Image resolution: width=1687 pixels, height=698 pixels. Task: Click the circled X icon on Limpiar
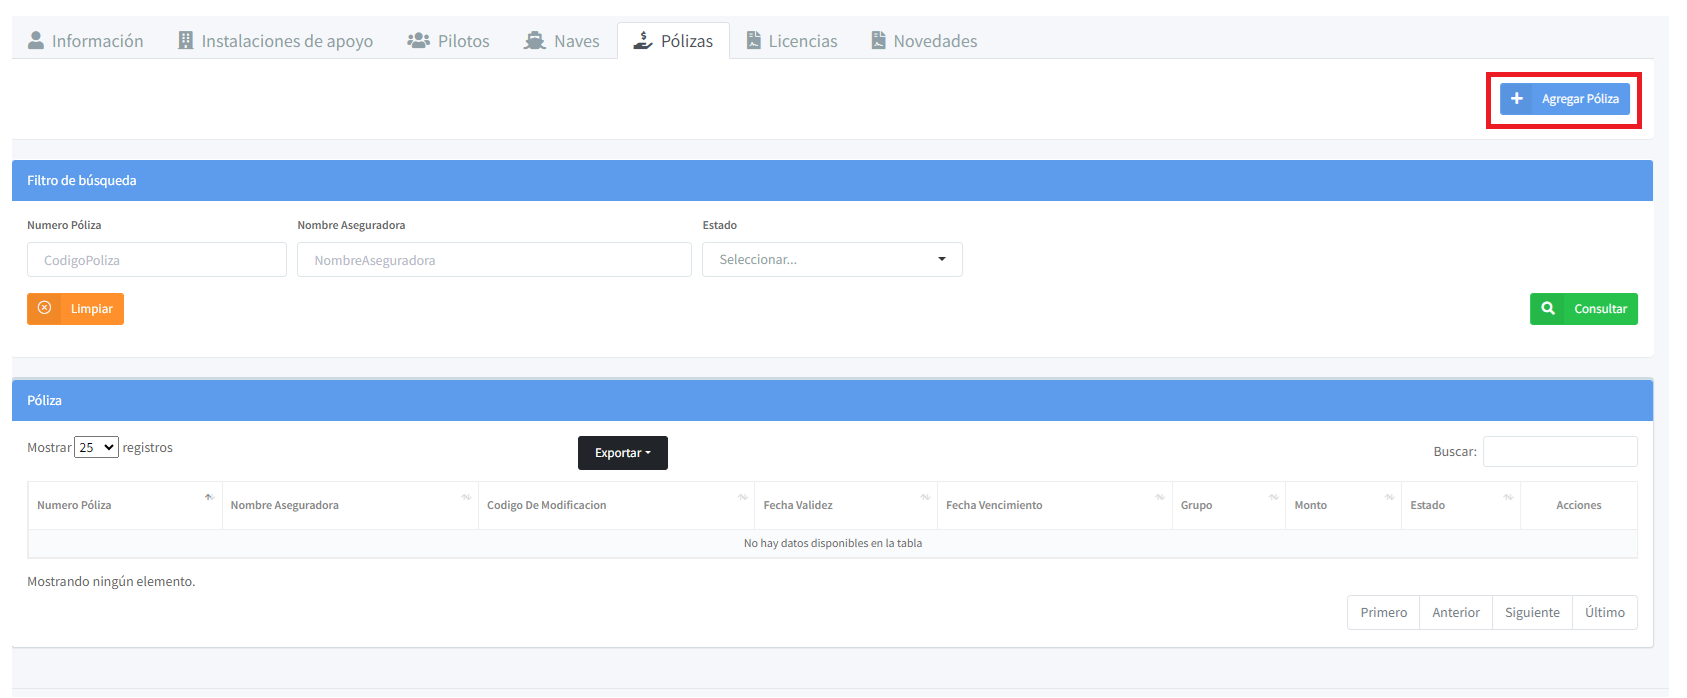tap(44, 309)
